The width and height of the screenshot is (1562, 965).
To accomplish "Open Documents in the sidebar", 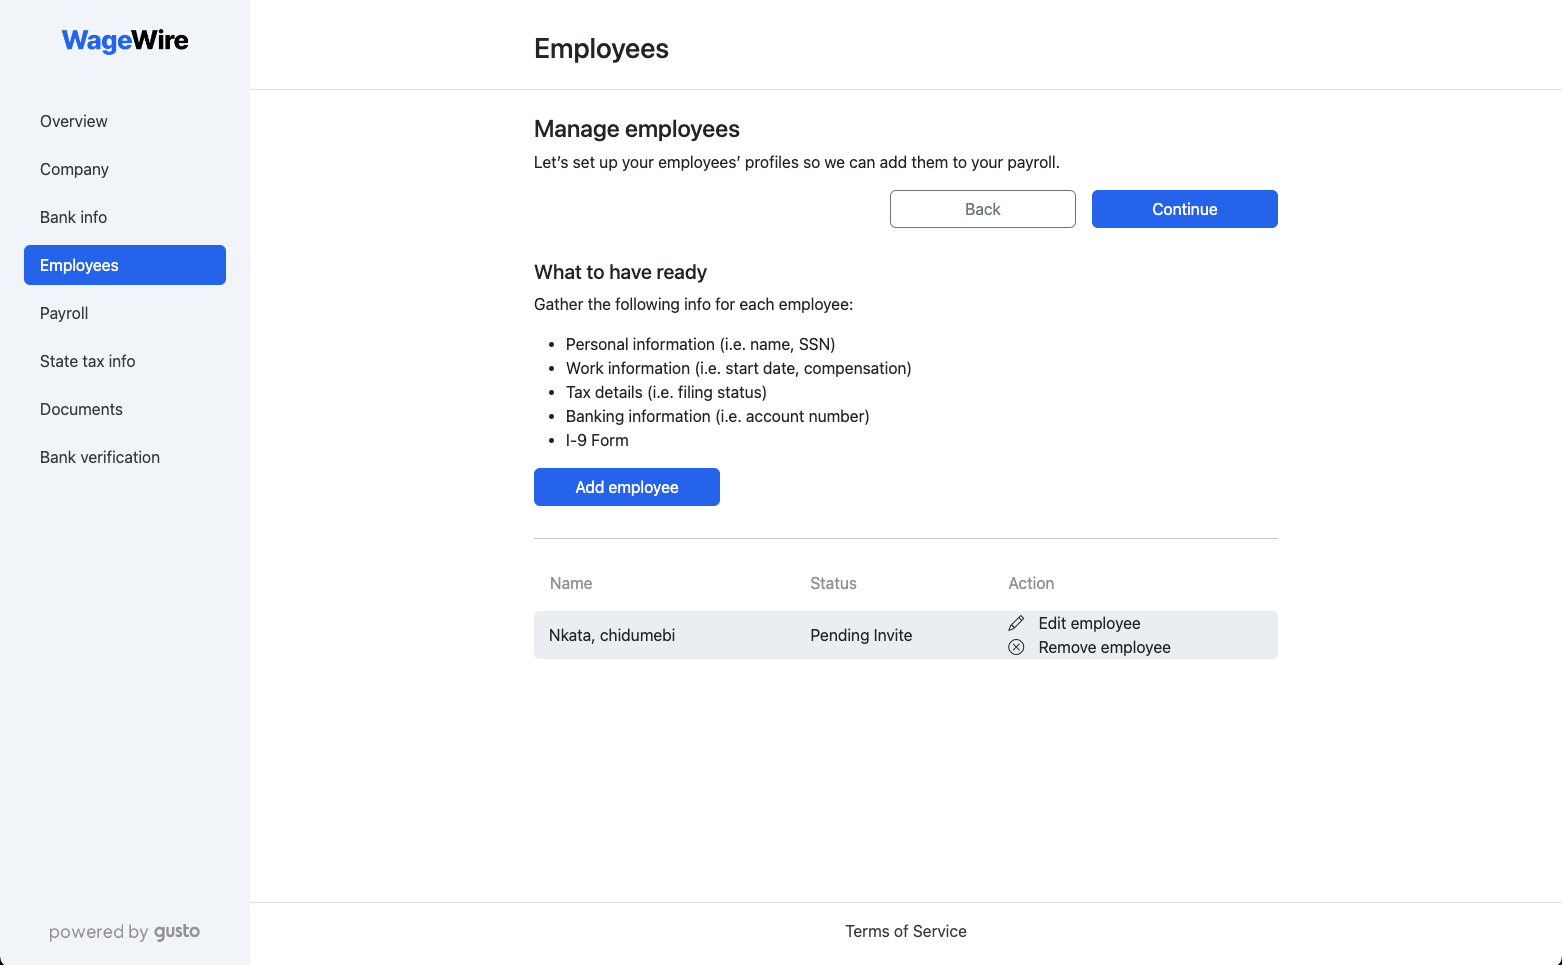I will 125,409.
